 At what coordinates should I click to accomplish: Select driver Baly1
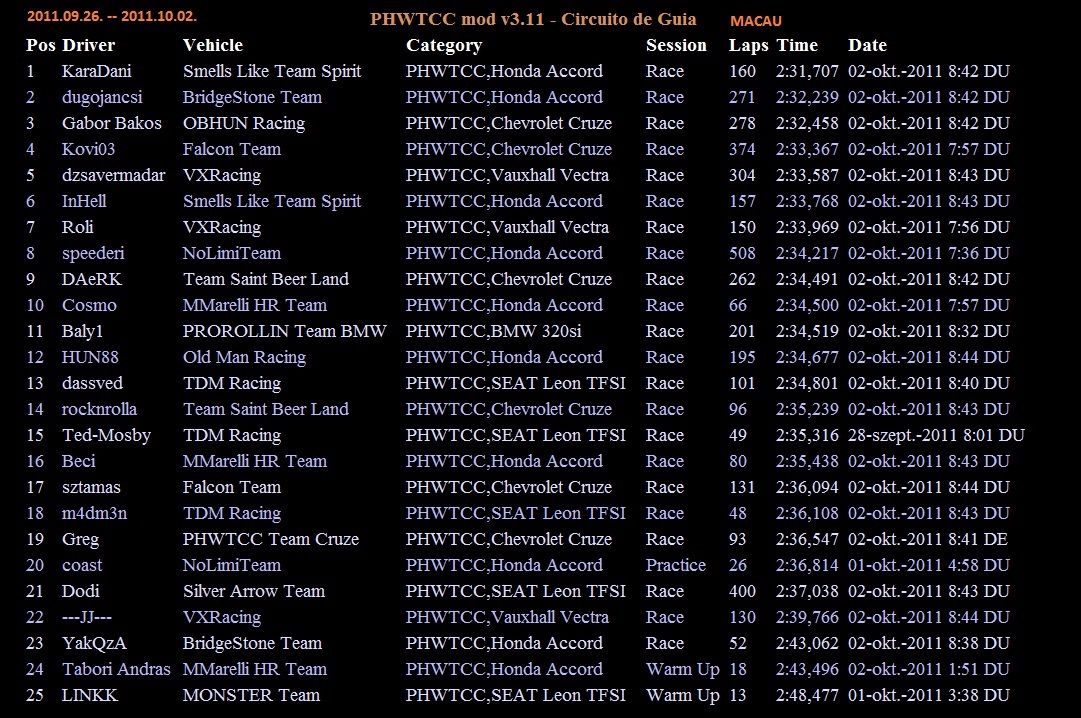pos(82,332)
